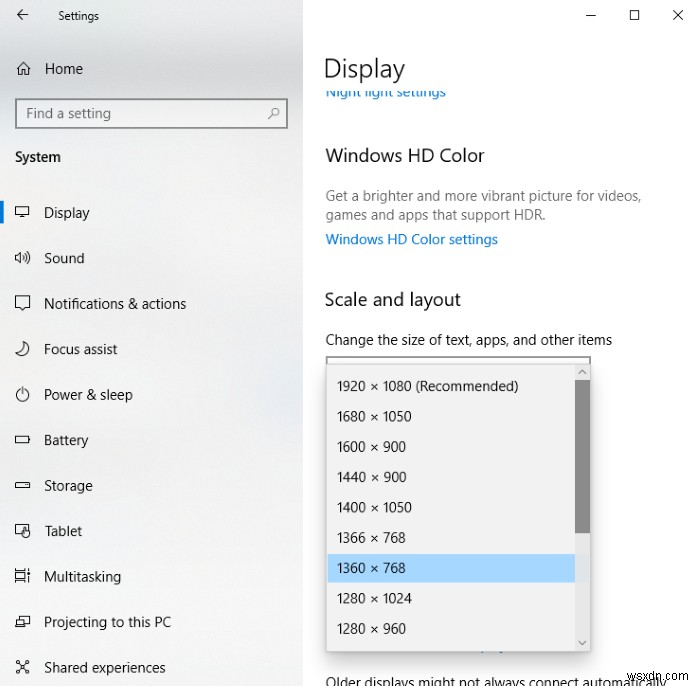Choose 1920 × 1080 (Recommended) resolution
The width and height of the screenshot is (700, 686).
(451, 386)
